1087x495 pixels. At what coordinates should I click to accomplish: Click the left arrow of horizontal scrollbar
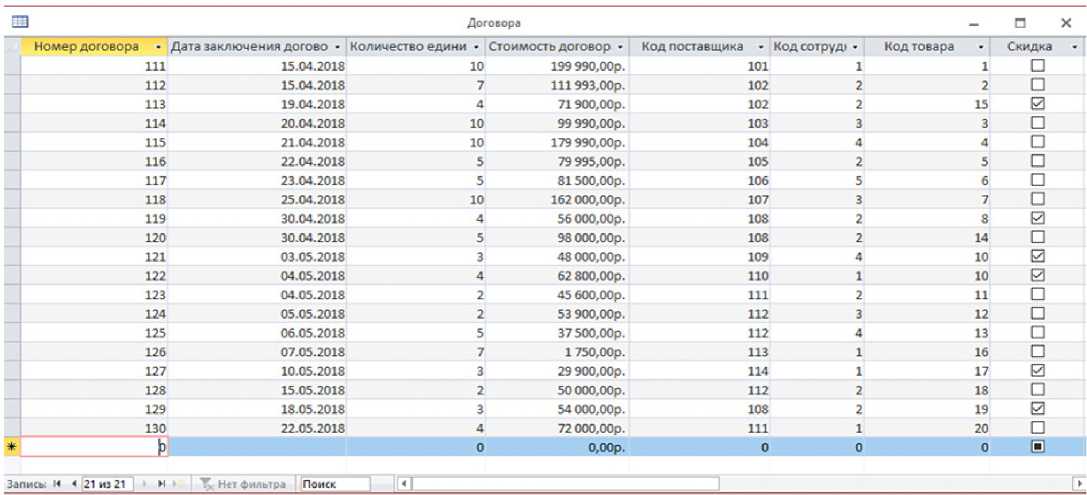pos(403,483)
